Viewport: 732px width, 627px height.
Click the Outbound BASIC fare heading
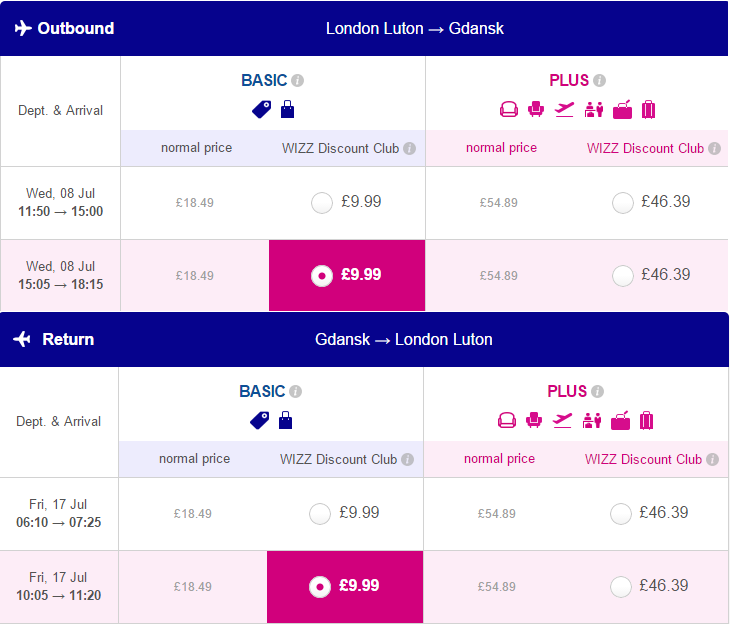click(264, 81)
